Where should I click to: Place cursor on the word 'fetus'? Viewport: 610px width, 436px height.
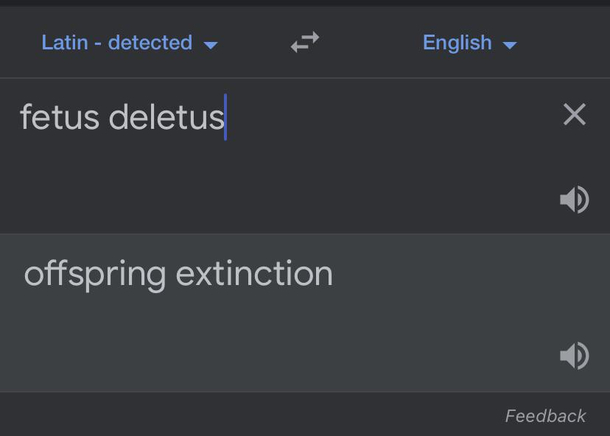pyautogui.click(x=60, y=117)
